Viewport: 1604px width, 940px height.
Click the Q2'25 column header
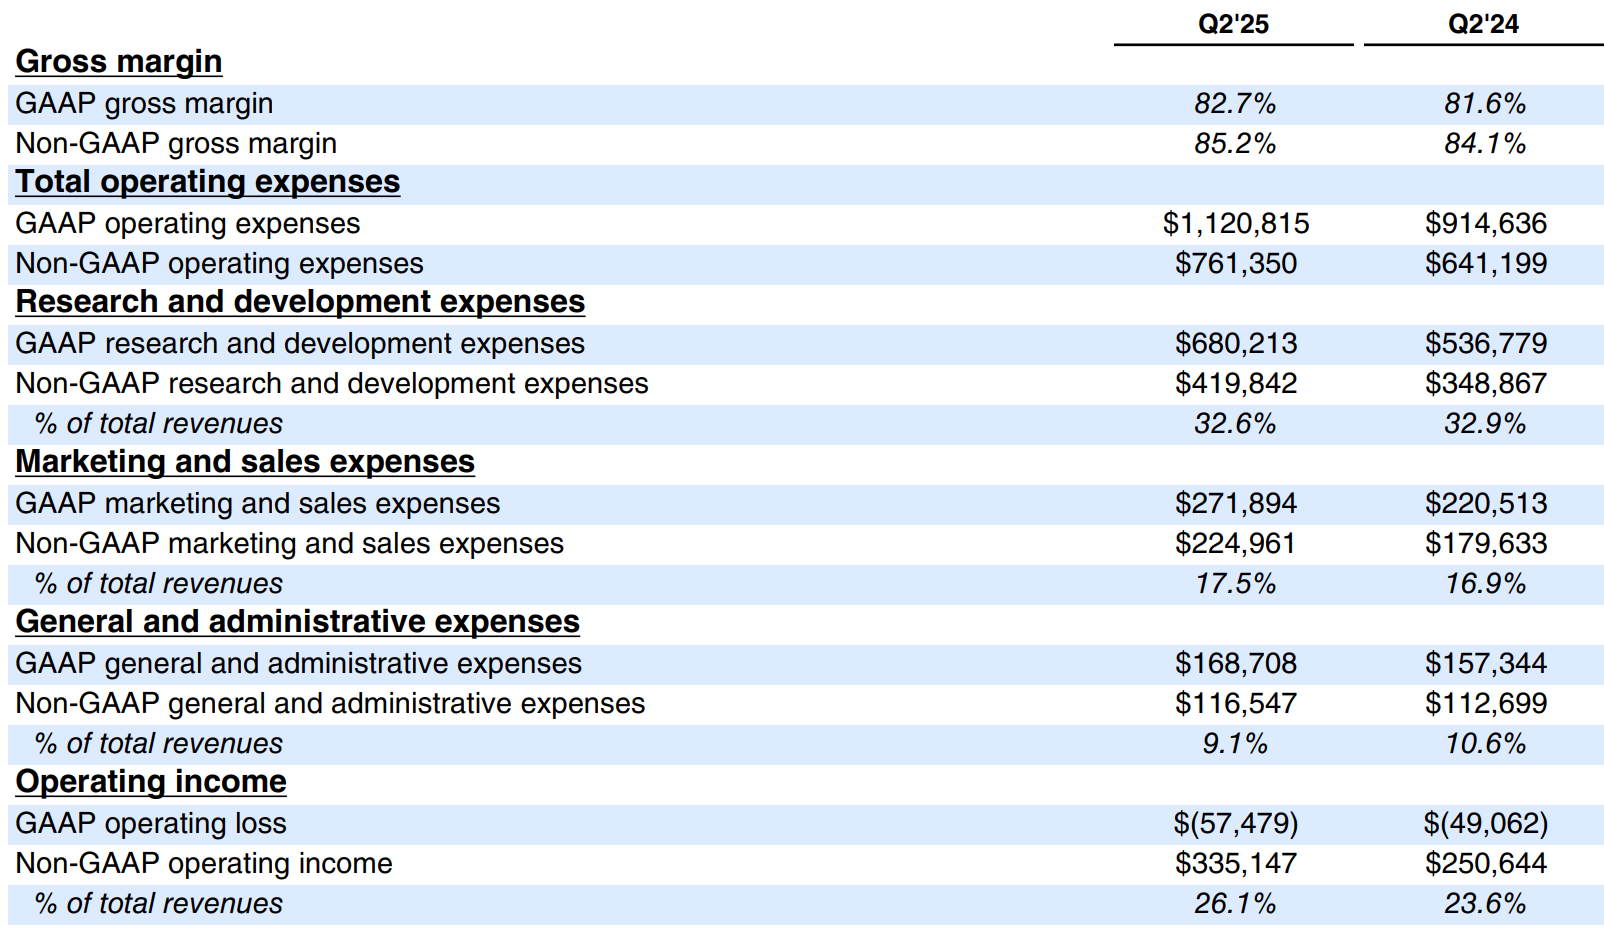point(1233,24)
